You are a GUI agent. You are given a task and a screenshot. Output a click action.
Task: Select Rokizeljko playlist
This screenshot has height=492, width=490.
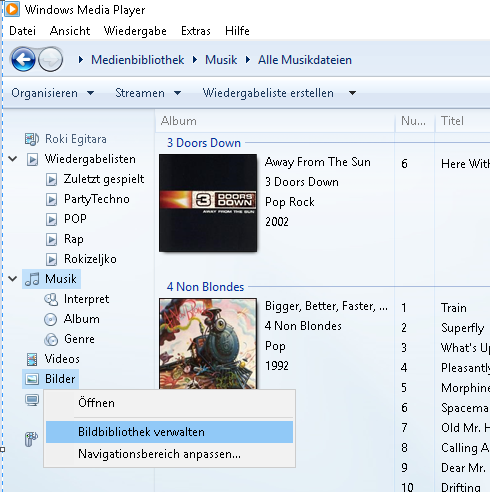pos(90,259)
